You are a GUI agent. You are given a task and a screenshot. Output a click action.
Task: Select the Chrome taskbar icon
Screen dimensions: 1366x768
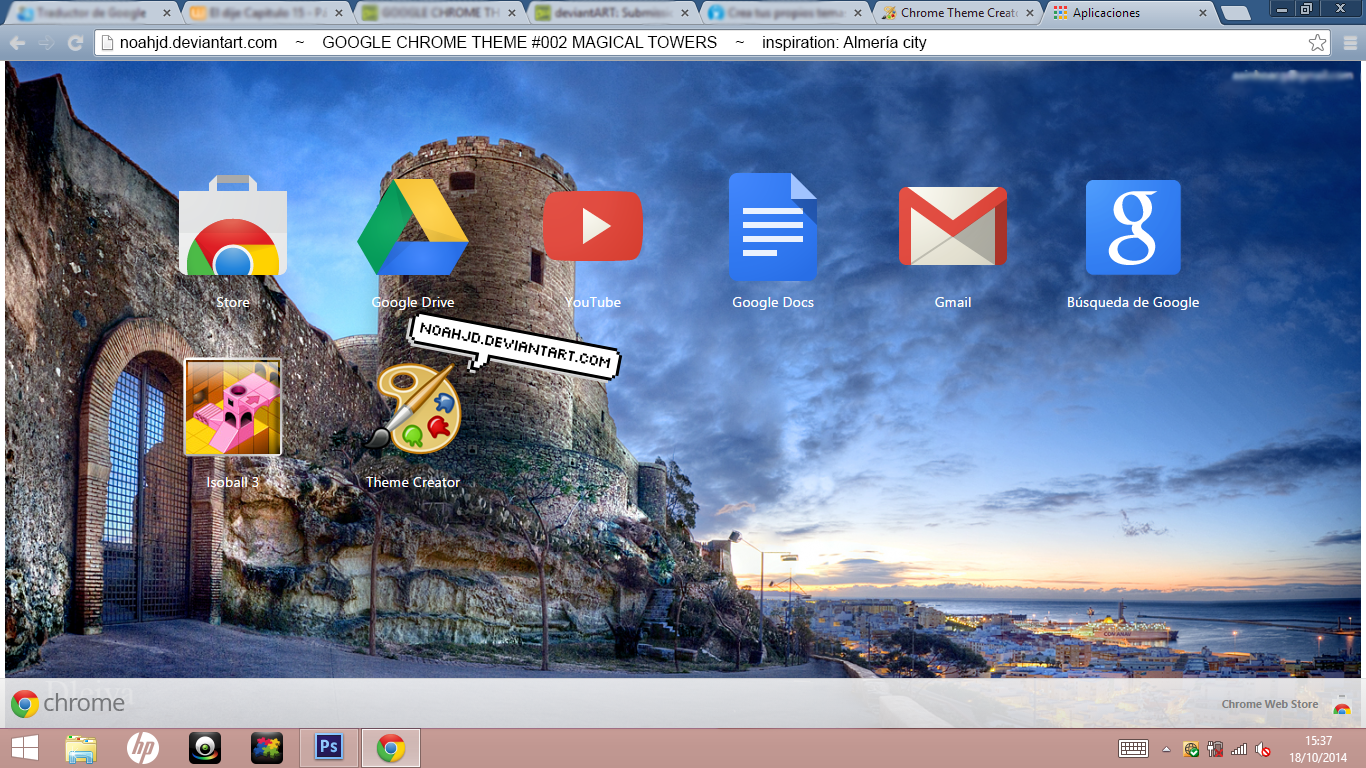click(x=391, y=748)
